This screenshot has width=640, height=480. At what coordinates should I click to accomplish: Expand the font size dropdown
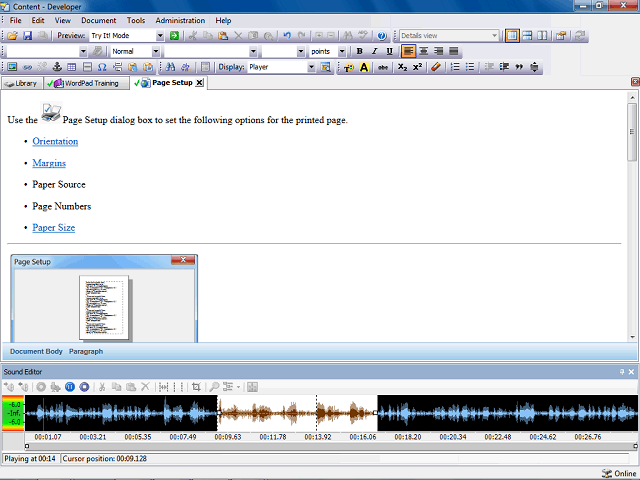[301, 51]
